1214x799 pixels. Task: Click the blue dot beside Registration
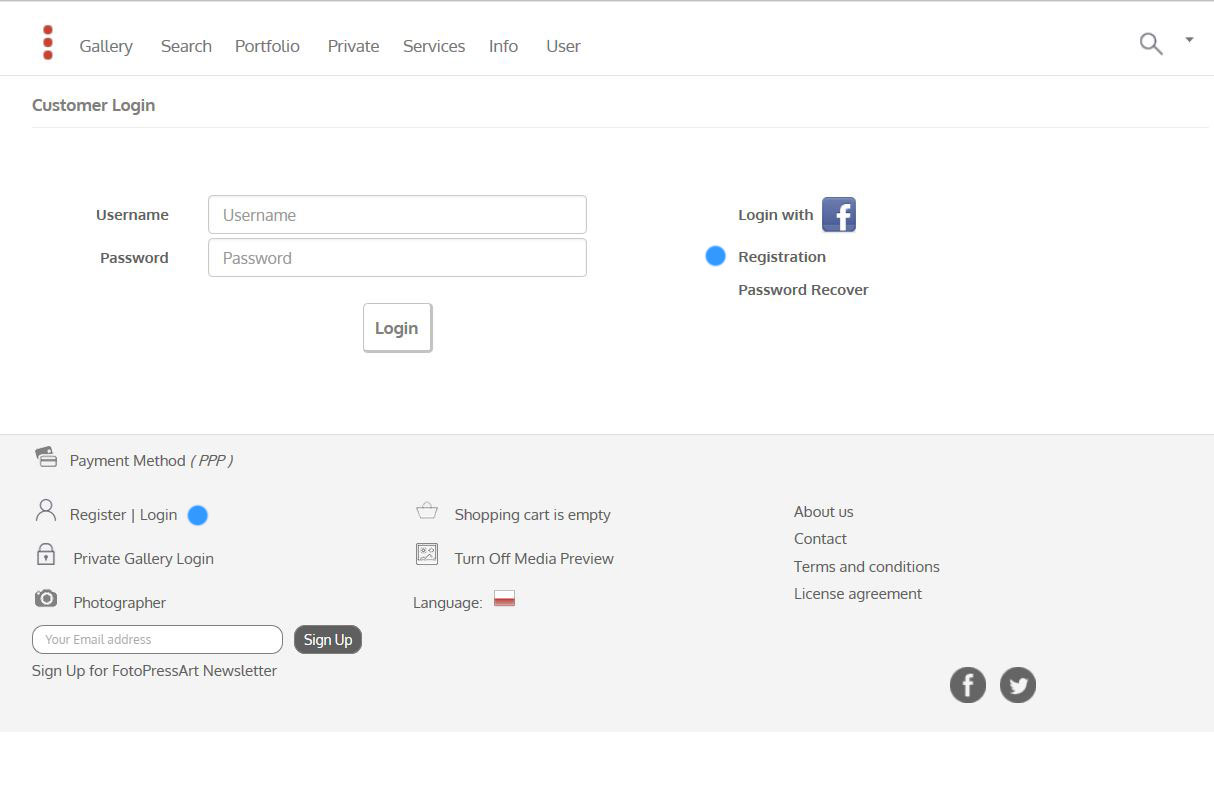tap(715, 256)
